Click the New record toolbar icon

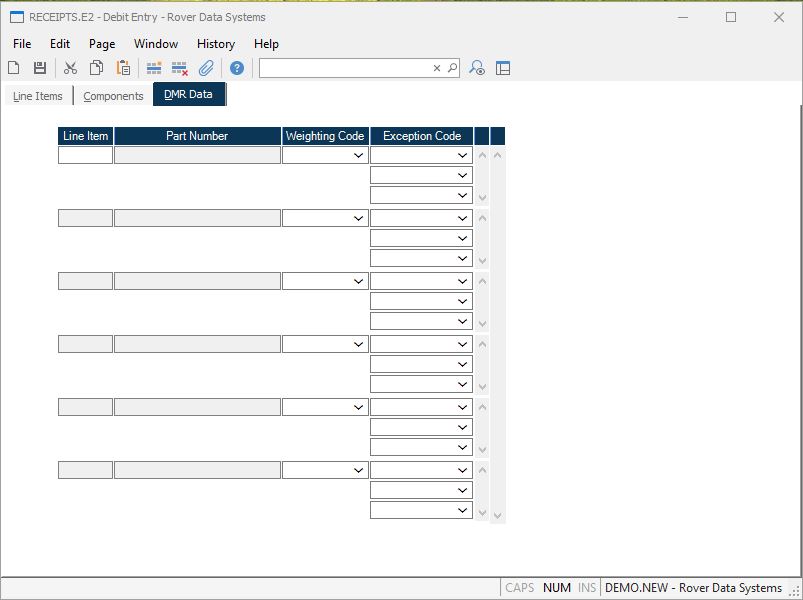coord(14,68)
